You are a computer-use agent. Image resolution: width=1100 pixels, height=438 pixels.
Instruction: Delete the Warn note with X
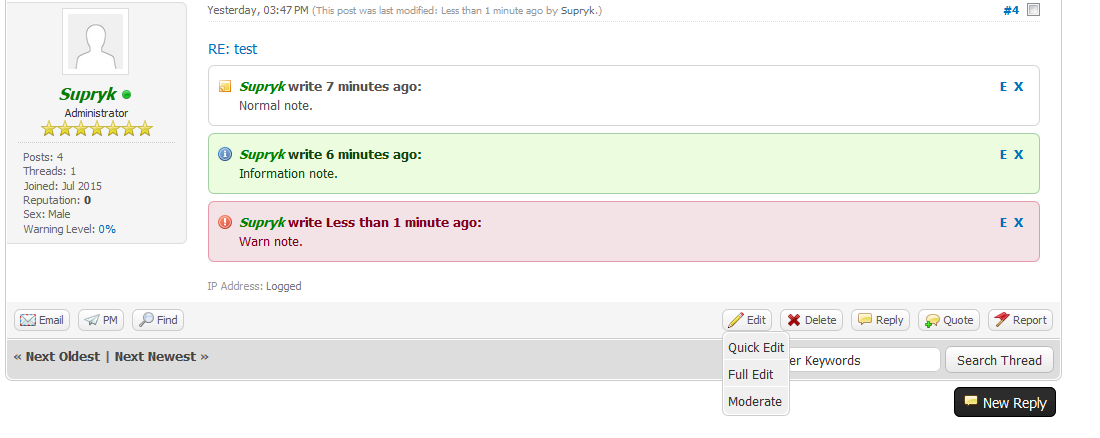[1019, 223]
